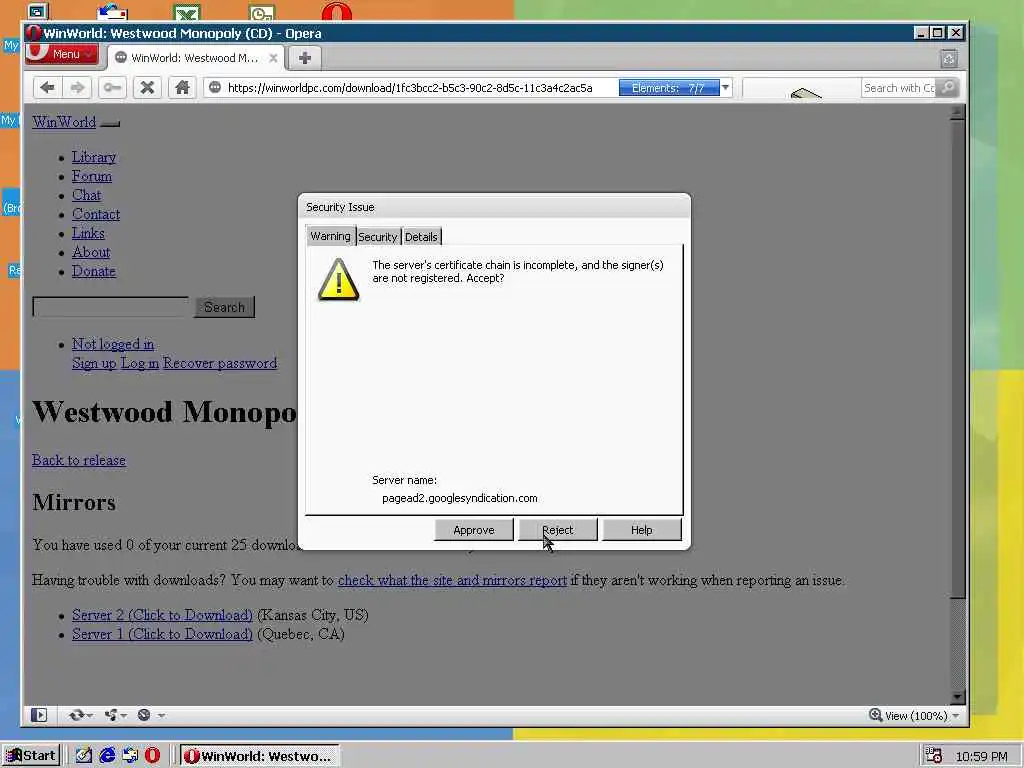Download from Server 1 (Quebec)
Image resolution: width=1024 pixels, height=768 pixels.
click(x=162, y=634)
